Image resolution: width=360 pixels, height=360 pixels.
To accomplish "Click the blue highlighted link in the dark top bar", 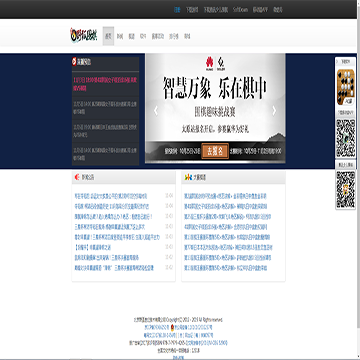I will click(x=177, y=10).
